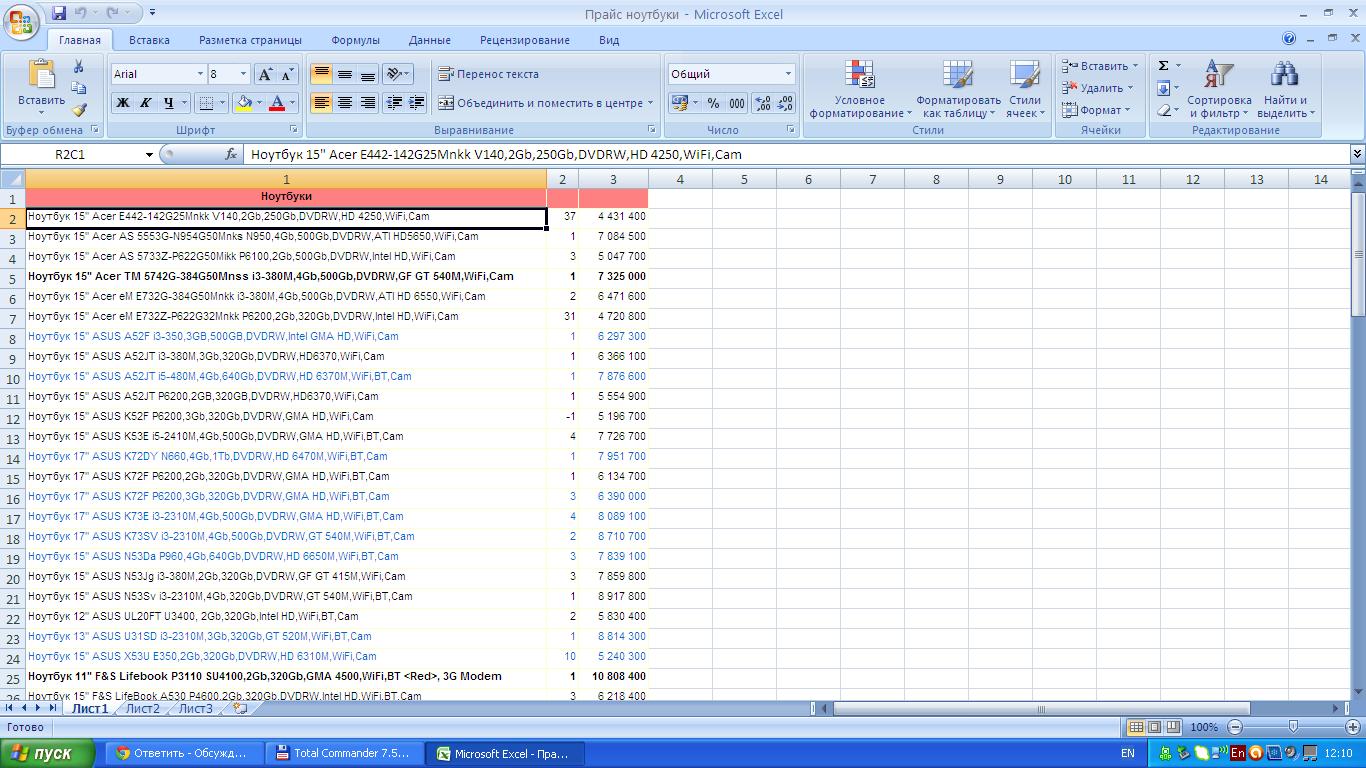Cut selection with the scissors icon
Screen dimensions: 1366x768
[x=79, y=67]
